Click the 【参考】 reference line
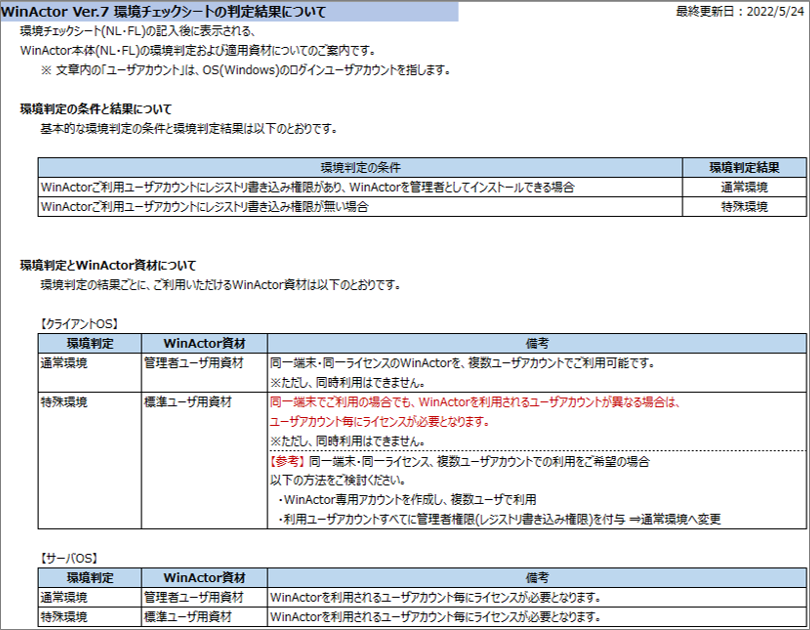Viewport: 810px width, 630px height. 459,461
